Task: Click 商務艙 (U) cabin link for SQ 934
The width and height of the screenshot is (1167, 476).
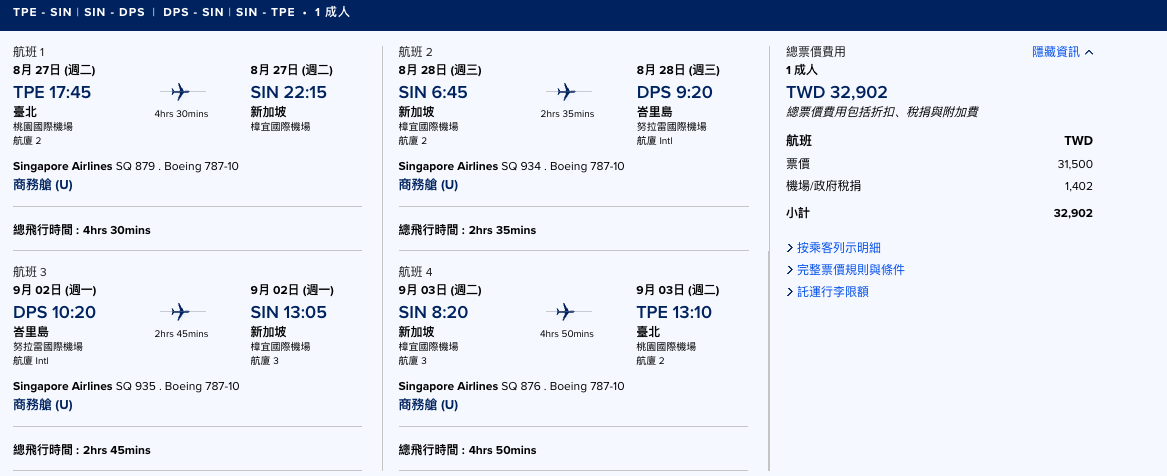Action: click(429, 185)
